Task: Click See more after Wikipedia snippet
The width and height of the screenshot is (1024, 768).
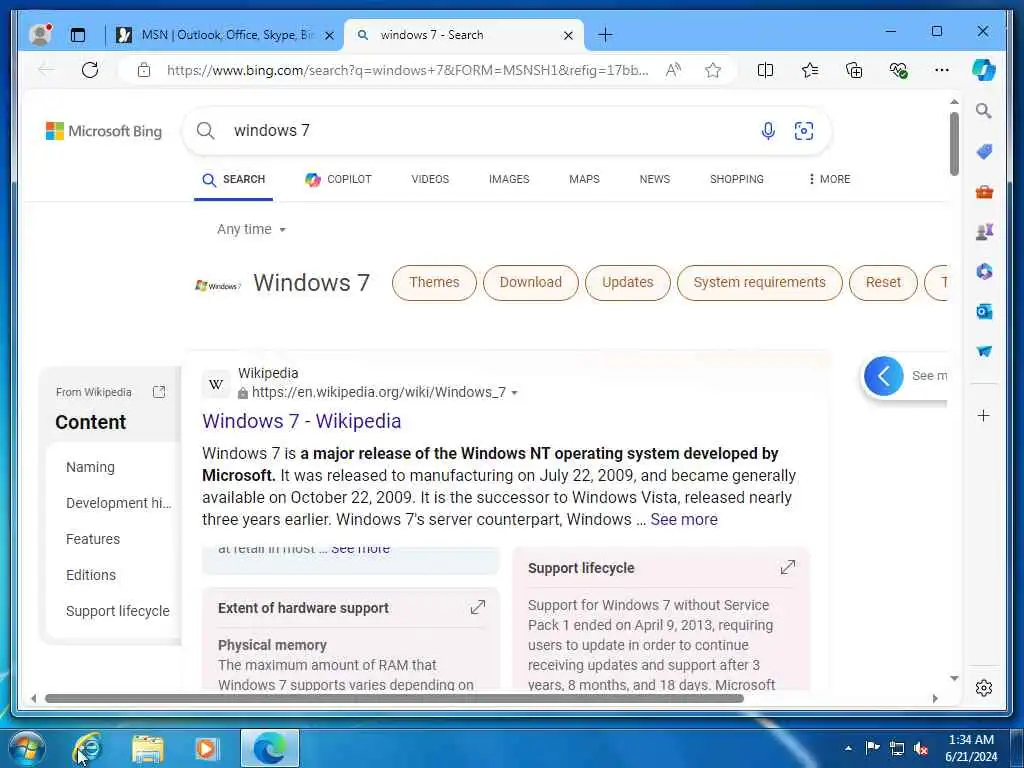Action: click(684, 519)
